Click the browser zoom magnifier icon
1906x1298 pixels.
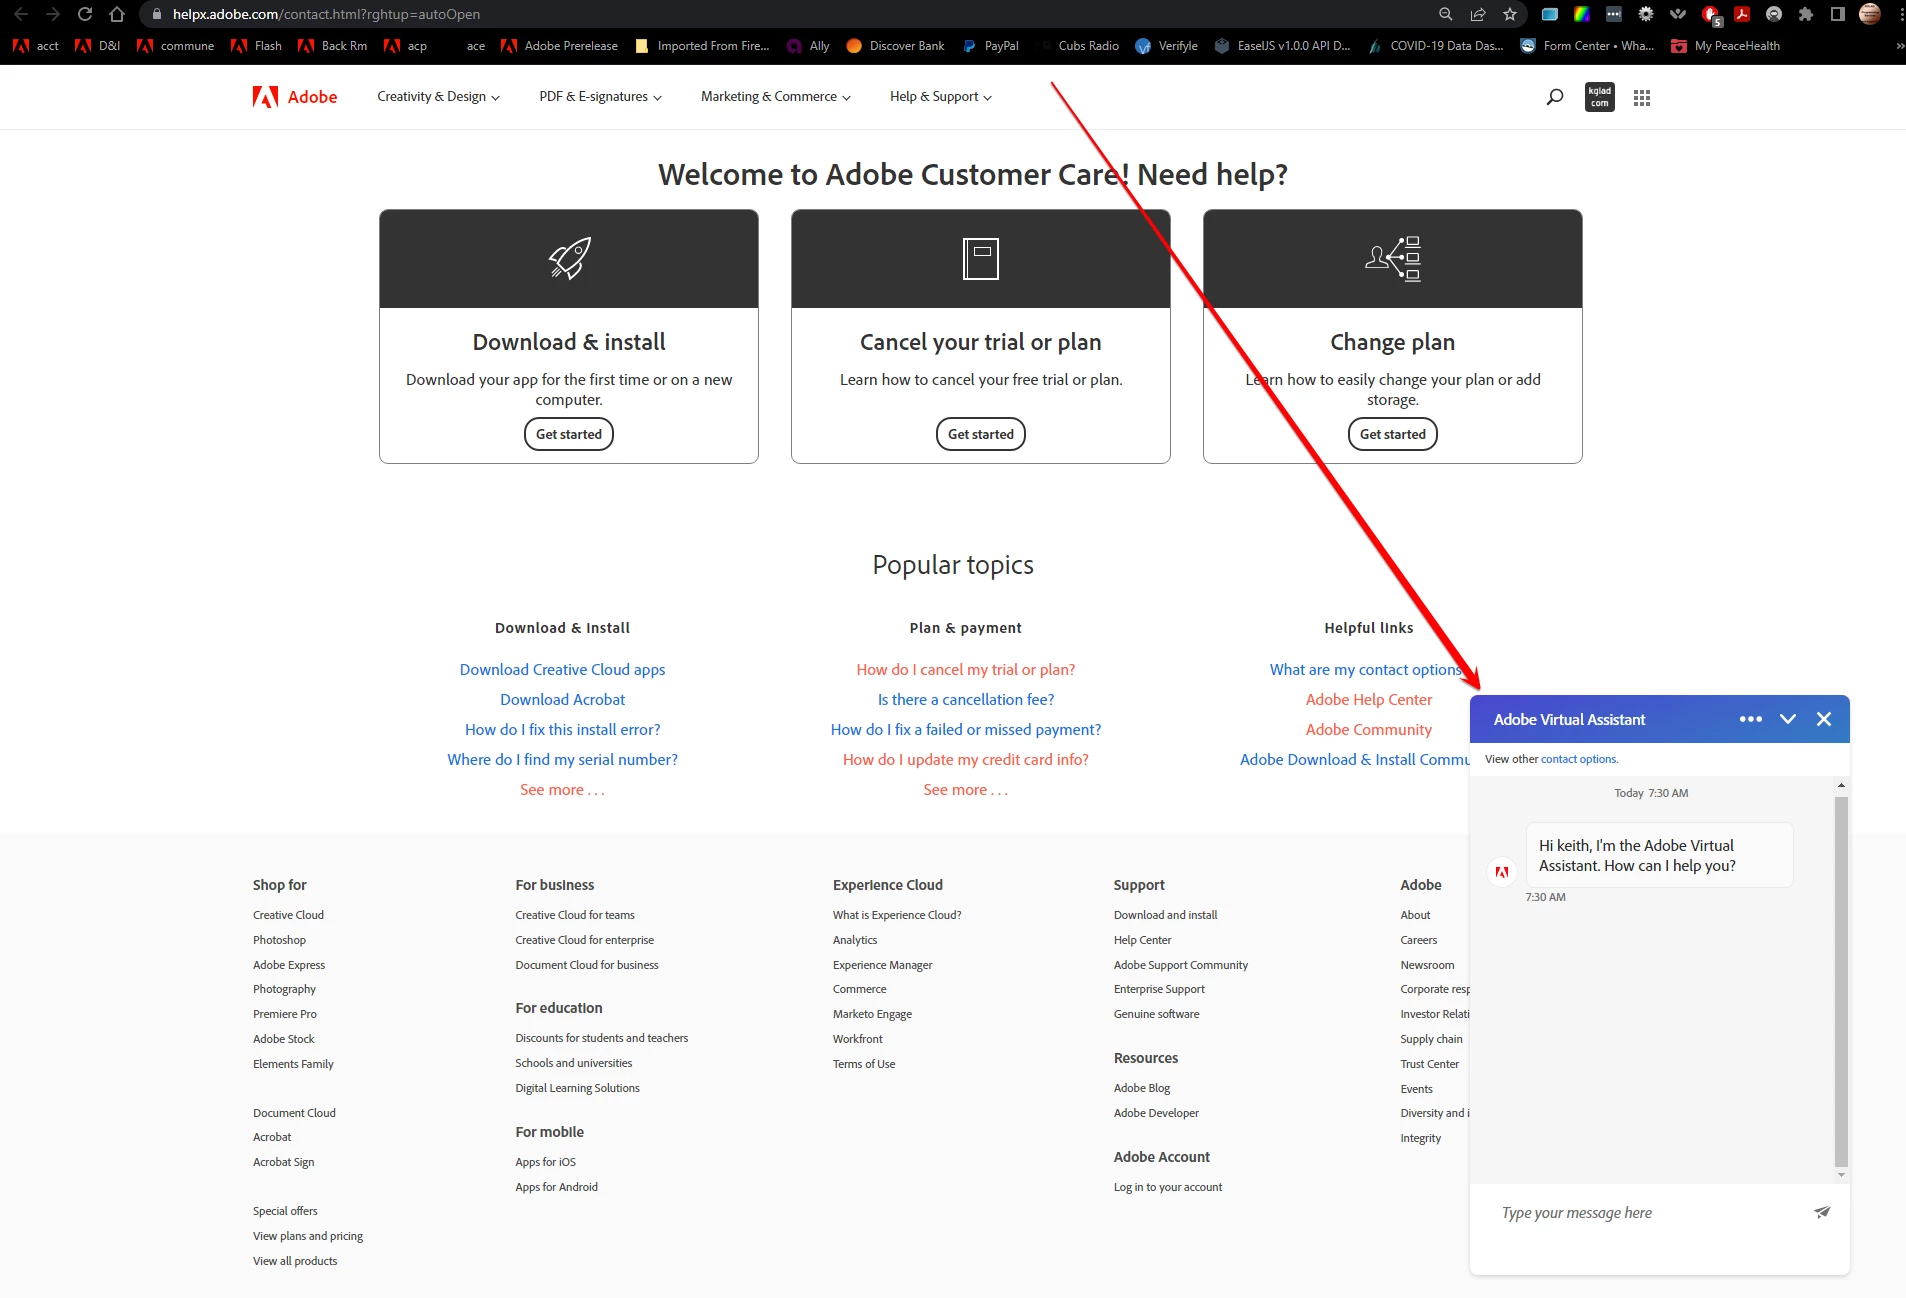[x=1446, y=14]
